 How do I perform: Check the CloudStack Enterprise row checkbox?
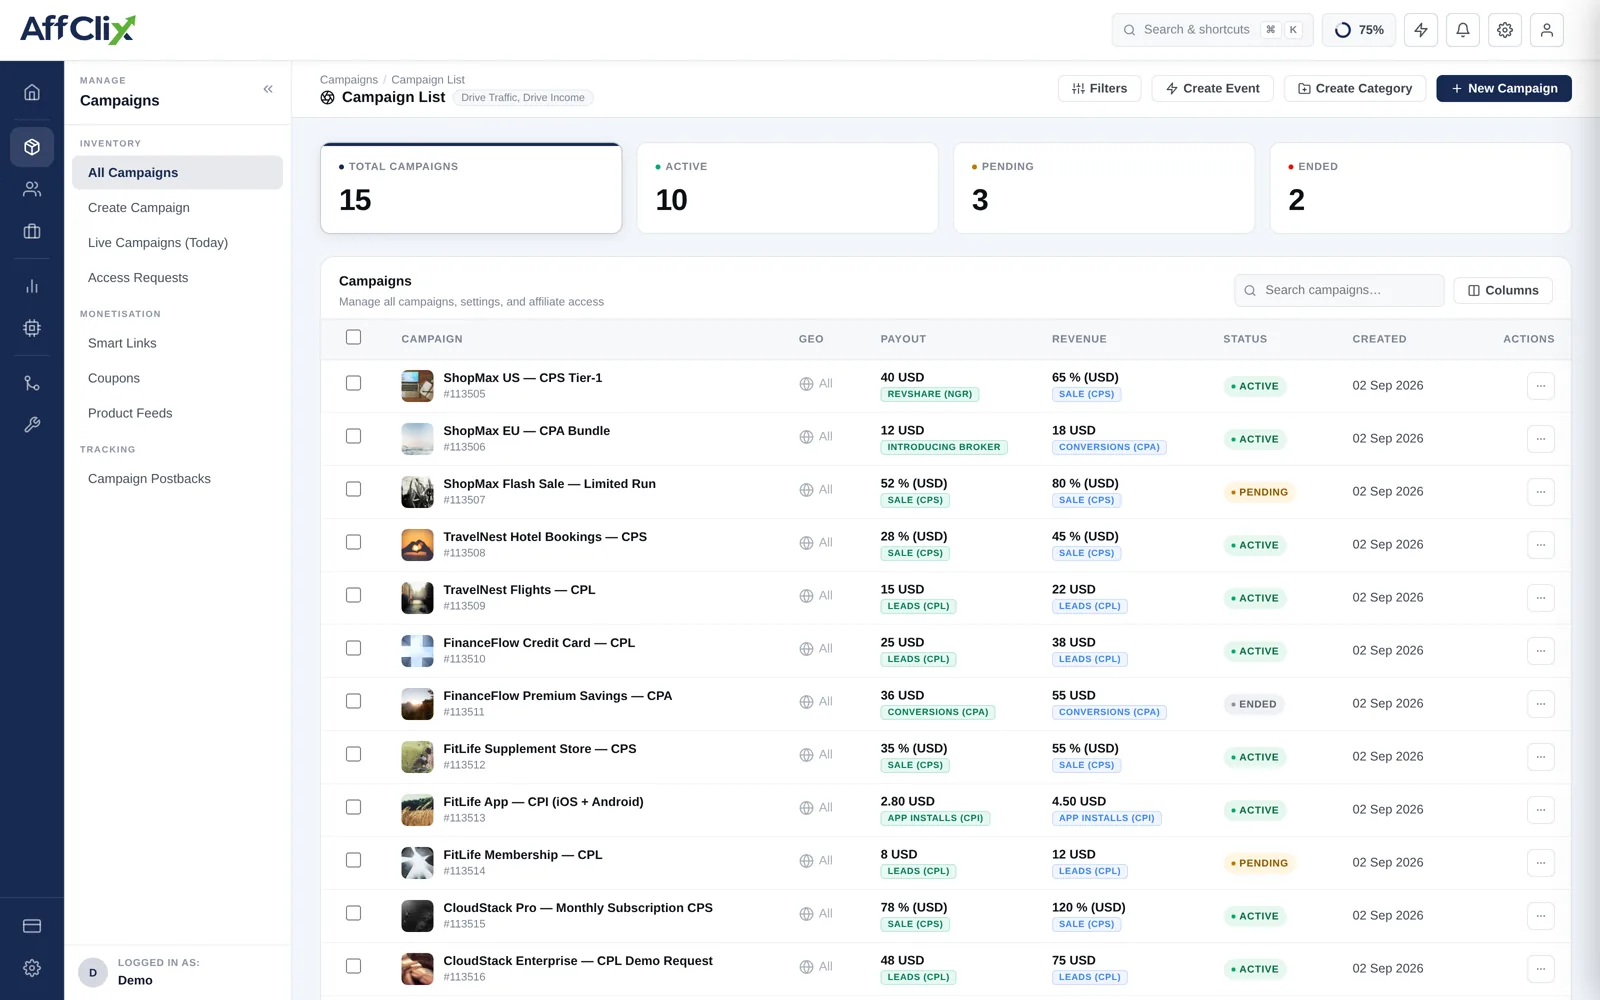click(353, 966)
